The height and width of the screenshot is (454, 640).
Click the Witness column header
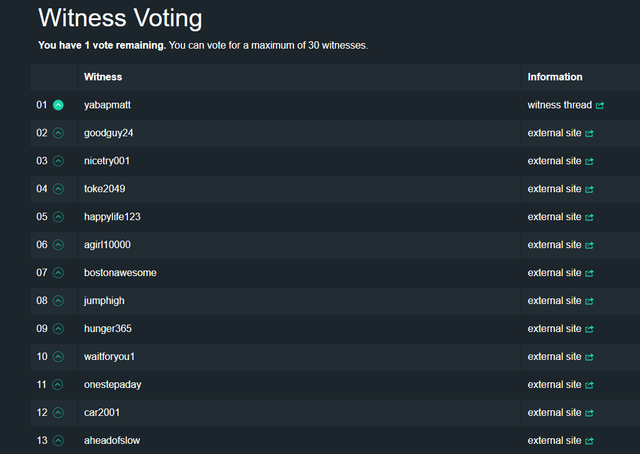104,77
